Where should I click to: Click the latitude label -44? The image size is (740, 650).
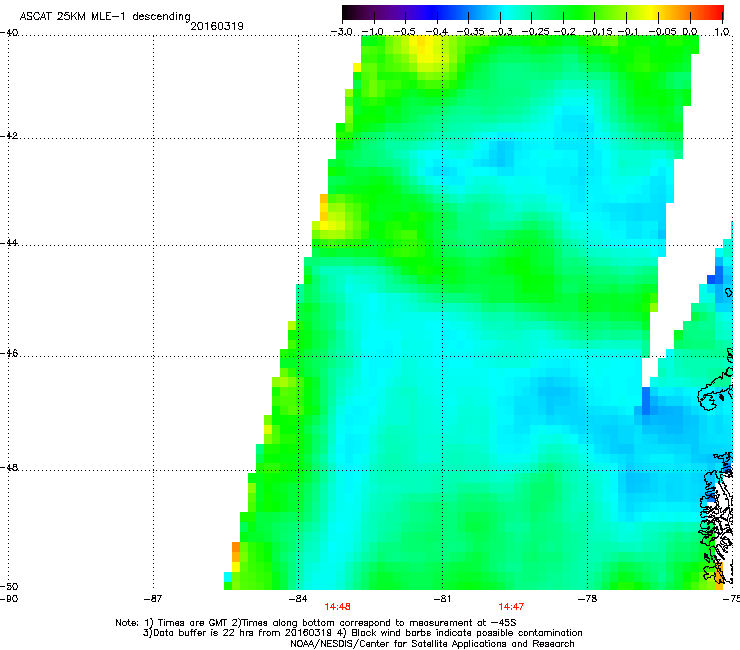coord(9,243)
